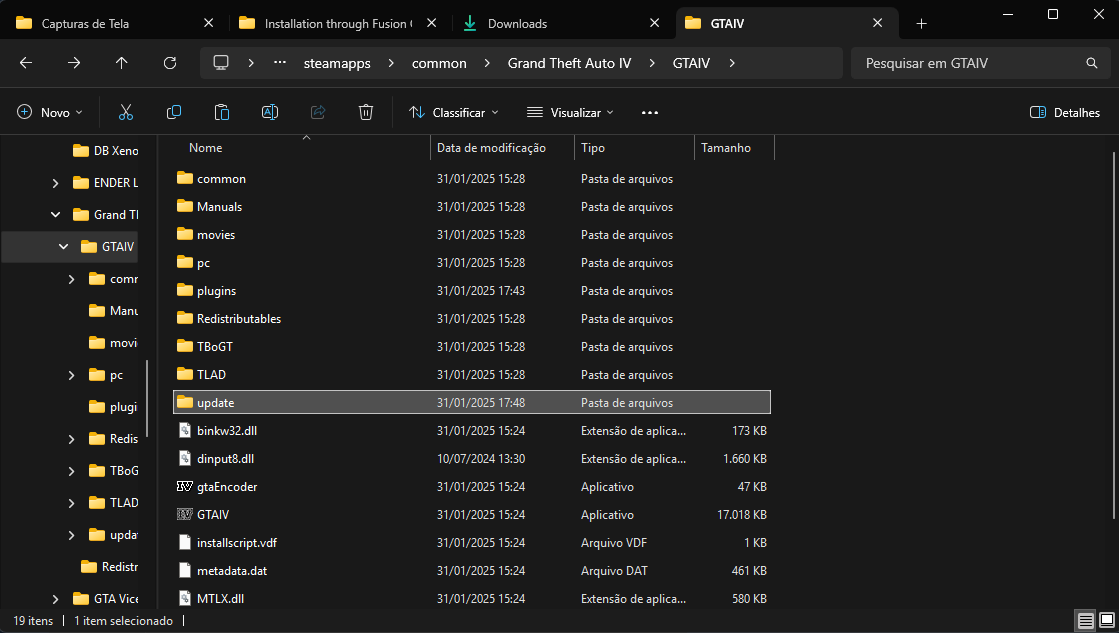
Task: Sort by Data de modificação column
Action: 491,148
